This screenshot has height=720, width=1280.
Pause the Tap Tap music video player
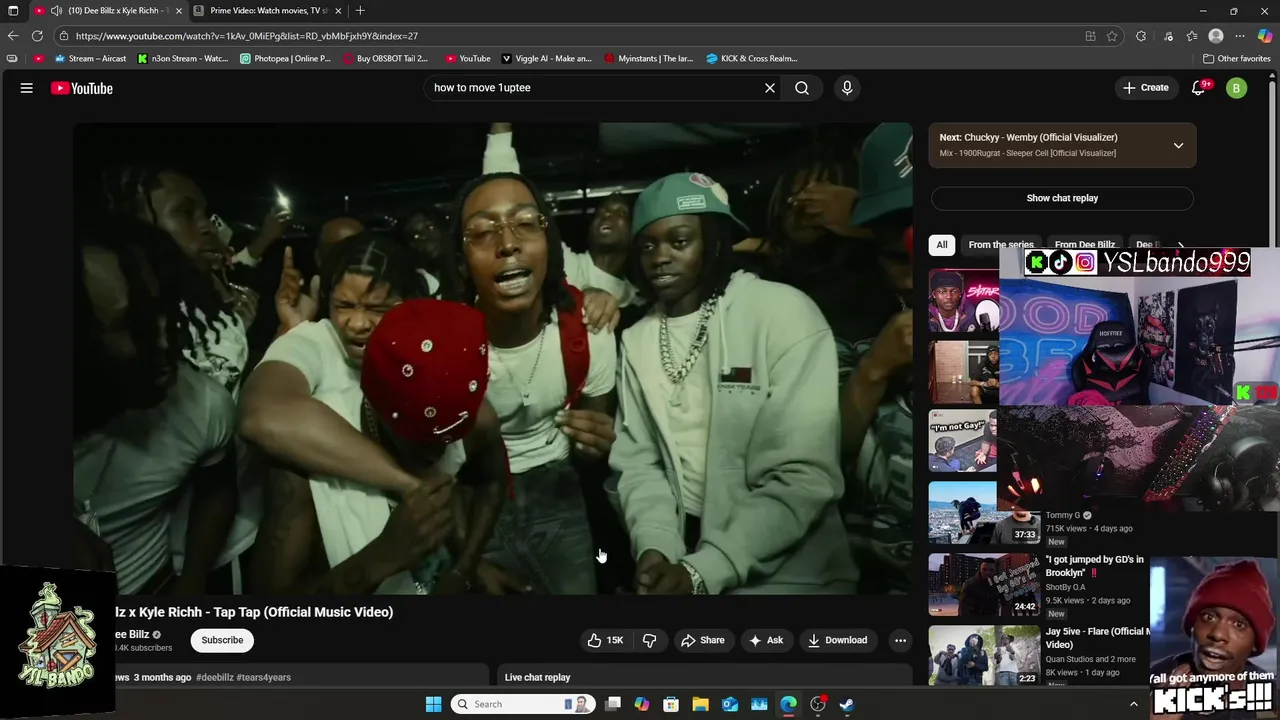click(493, 358)
